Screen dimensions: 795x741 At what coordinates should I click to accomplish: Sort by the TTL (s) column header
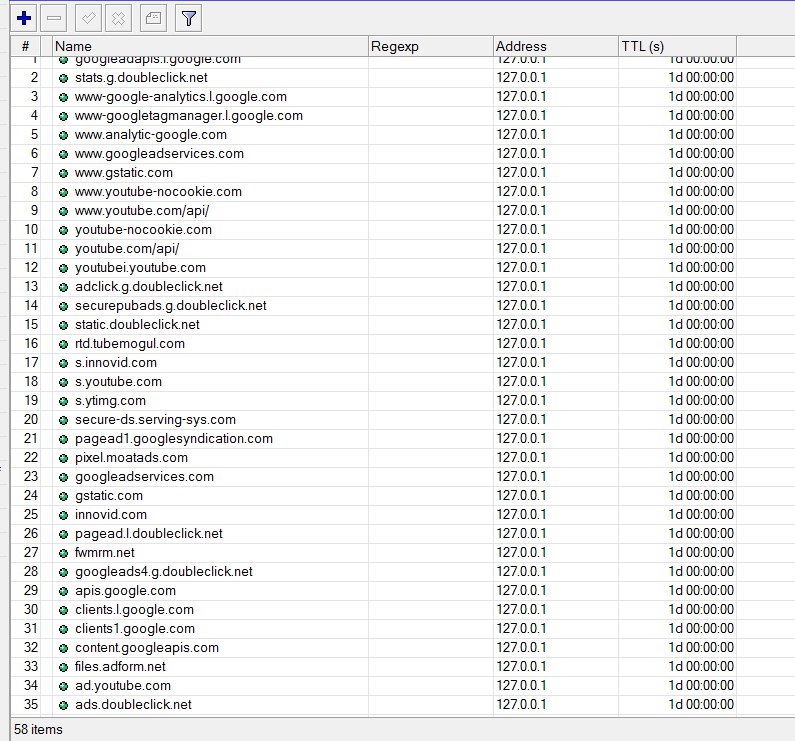pyautogui.click(x=677, y=46)
